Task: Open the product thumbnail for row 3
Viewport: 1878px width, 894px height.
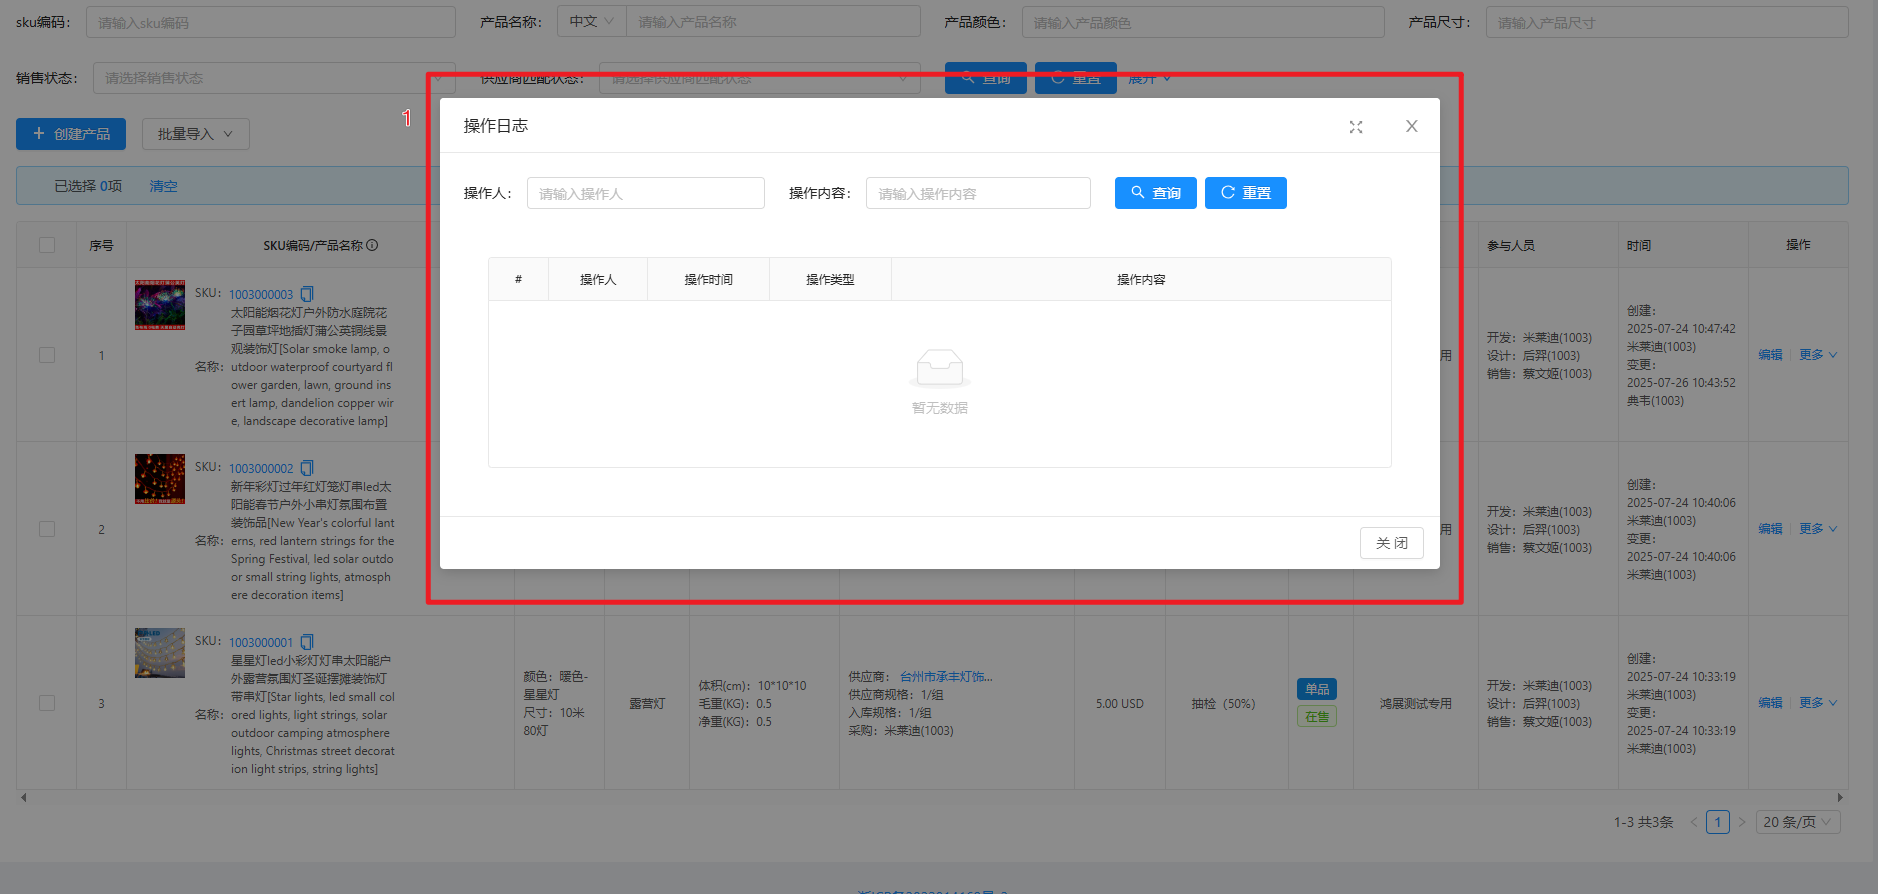Action: [160, 653]
